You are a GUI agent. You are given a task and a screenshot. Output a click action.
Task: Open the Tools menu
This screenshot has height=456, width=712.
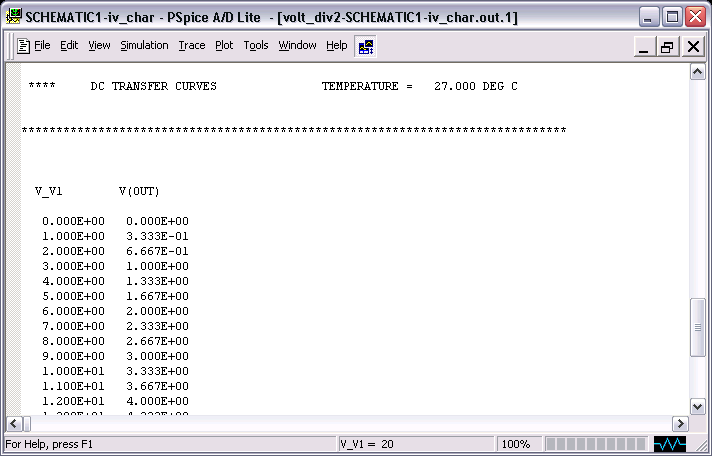point(256,45)
